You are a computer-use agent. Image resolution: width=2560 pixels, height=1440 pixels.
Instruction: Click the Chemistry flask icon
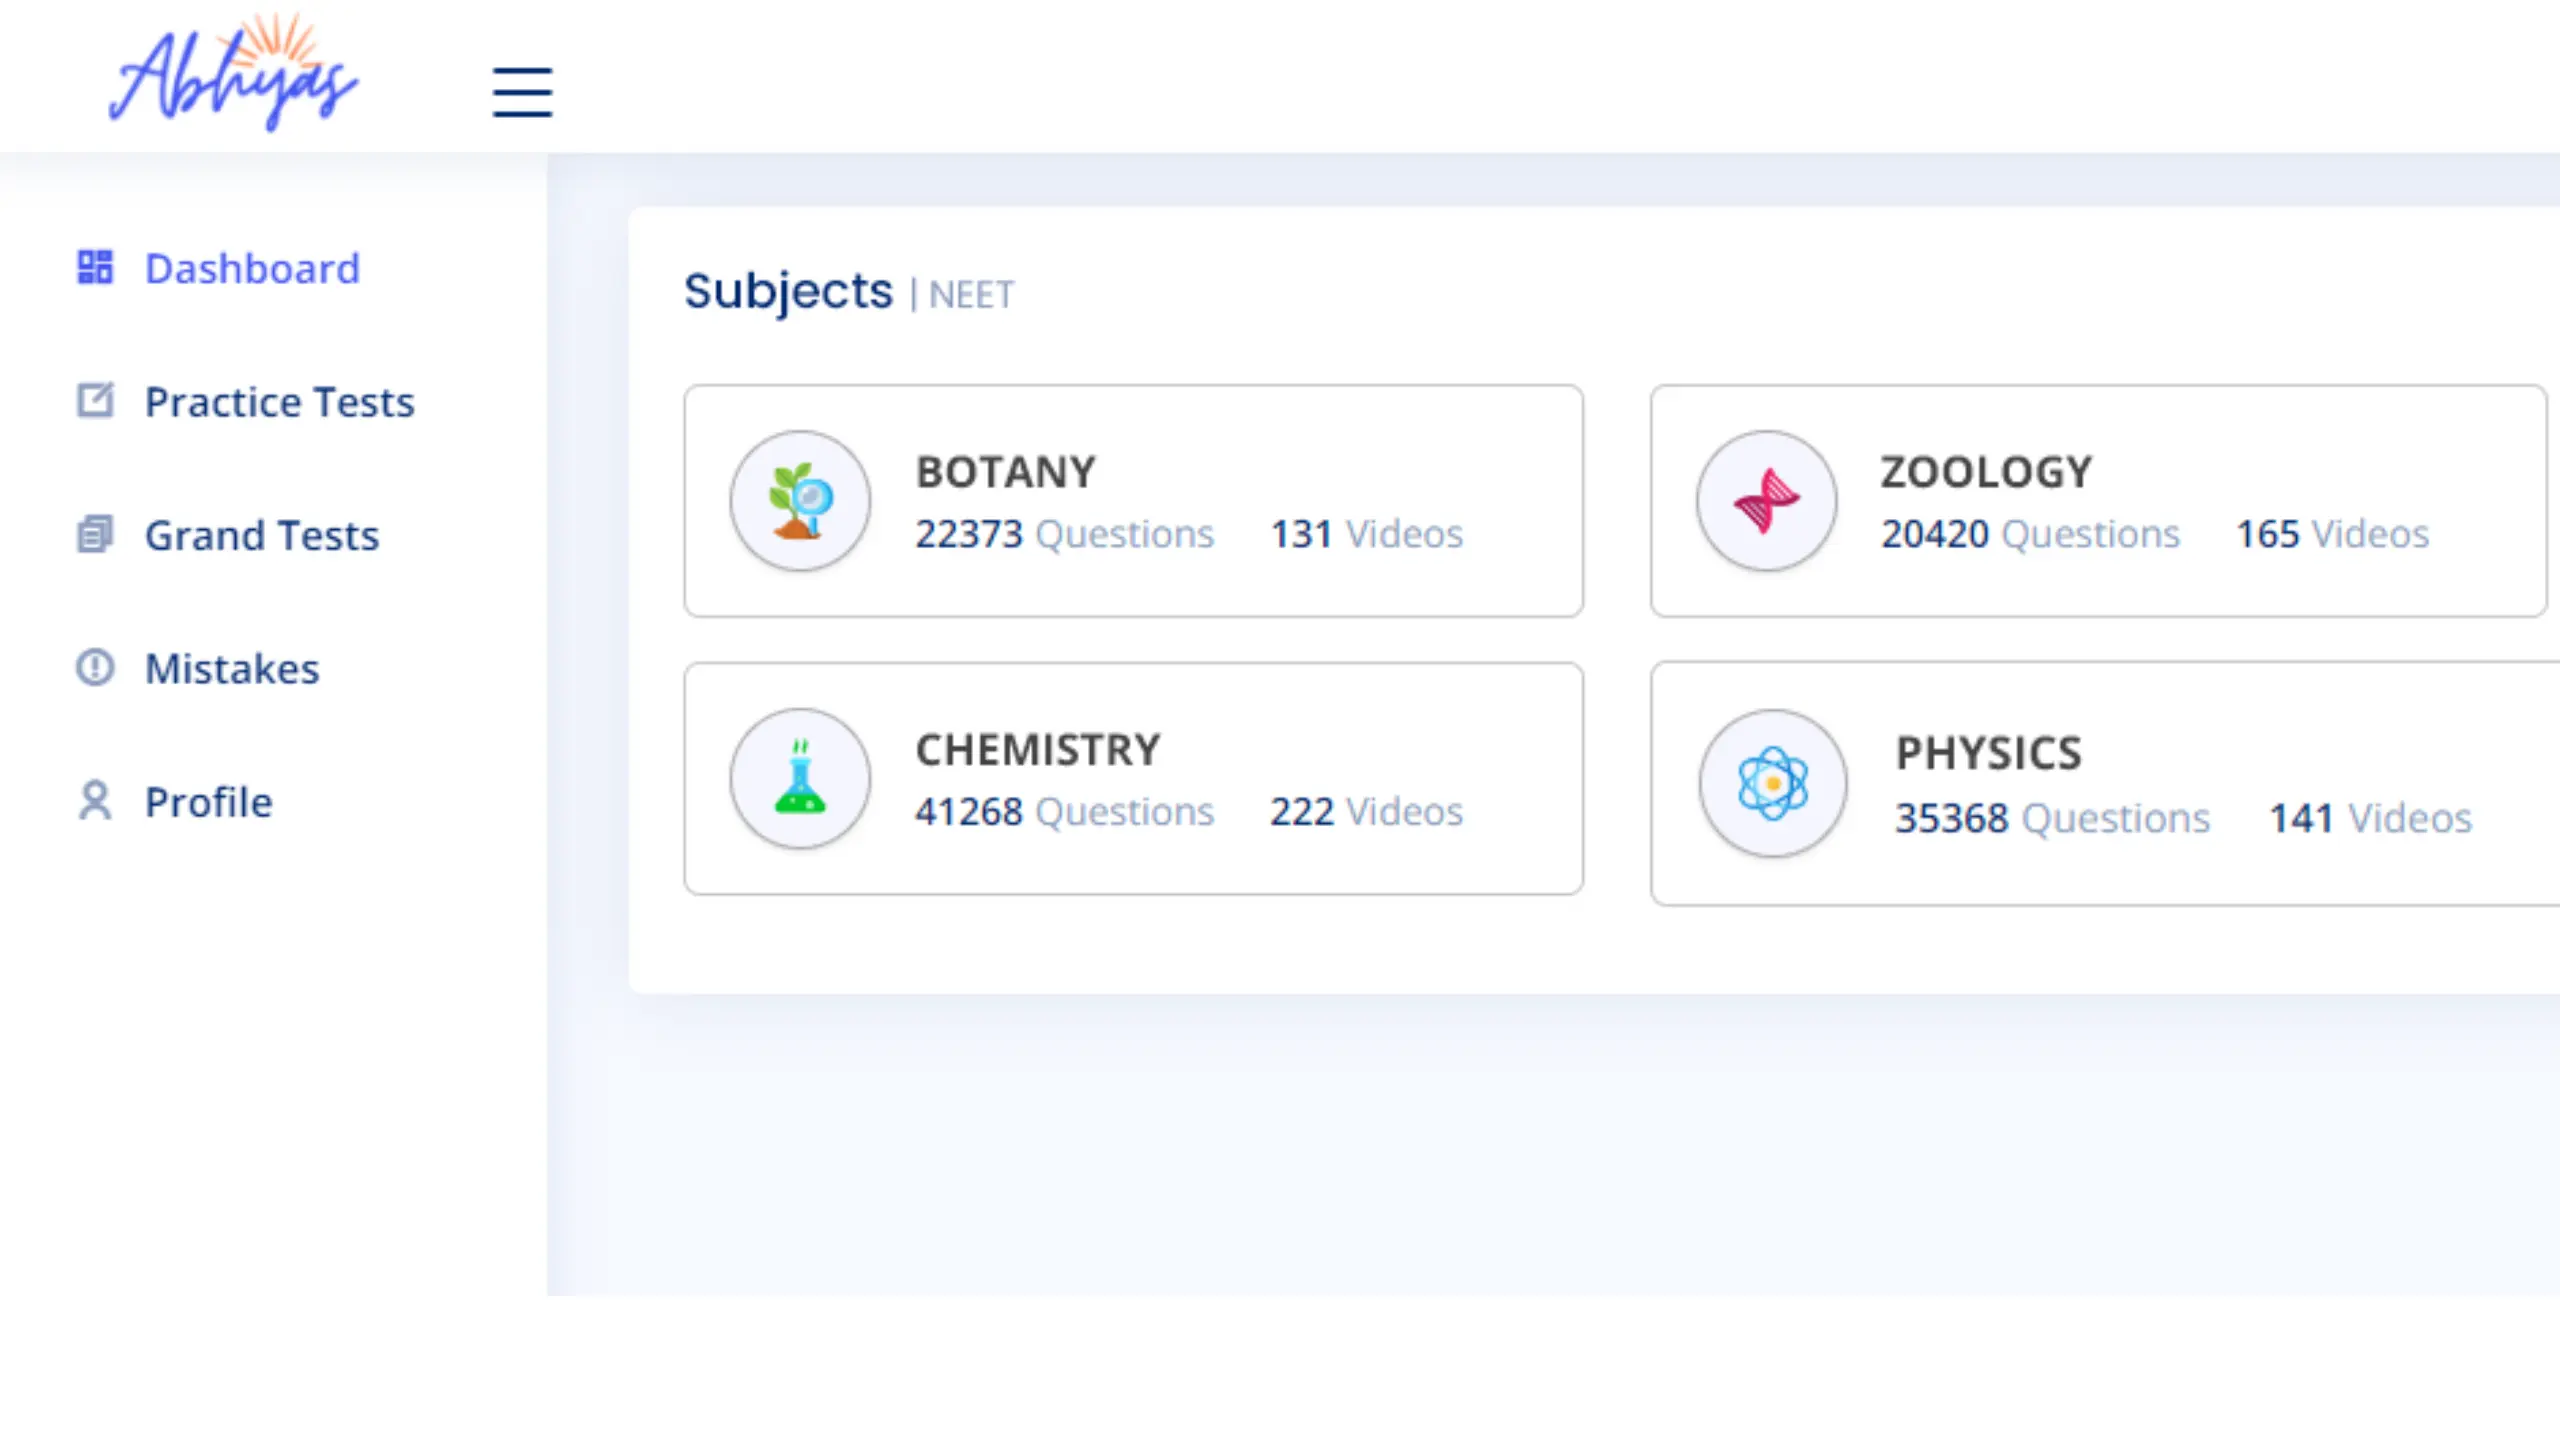click(x=800, y=779)
